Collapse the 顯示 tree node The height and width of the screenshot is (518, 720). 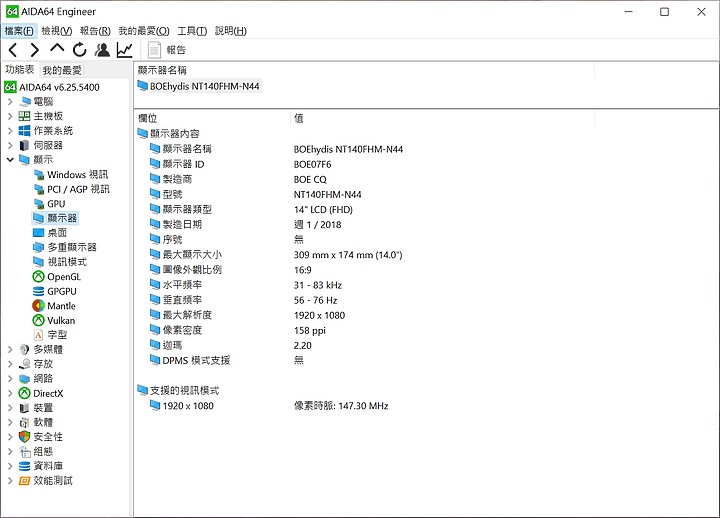click(10, 160)
